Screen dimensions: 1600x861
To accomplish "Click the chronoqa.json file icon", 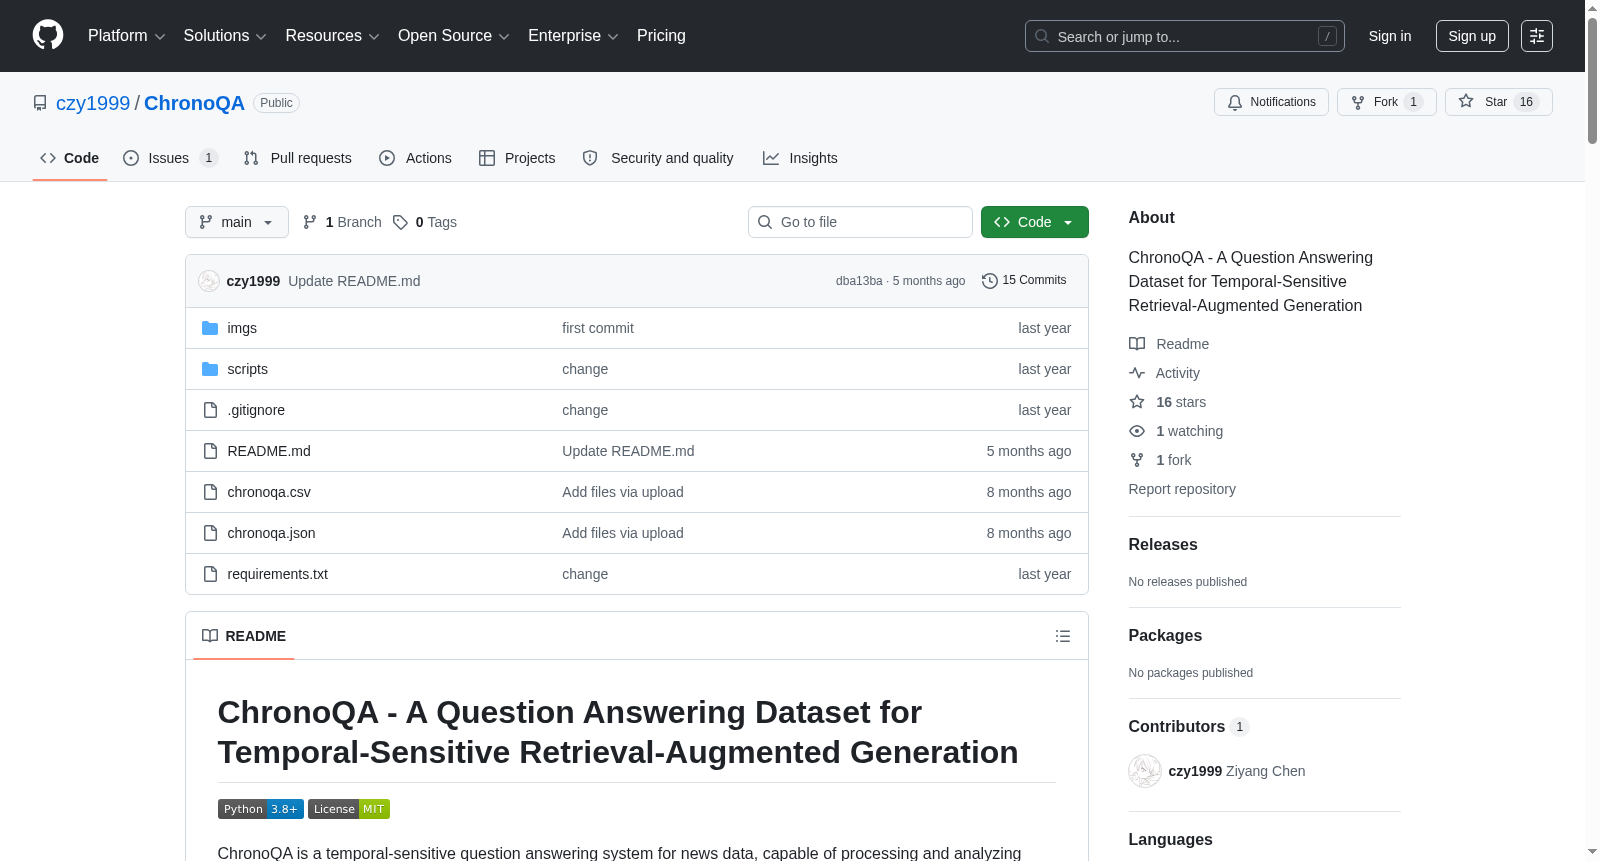I will [x=210, y=533].
